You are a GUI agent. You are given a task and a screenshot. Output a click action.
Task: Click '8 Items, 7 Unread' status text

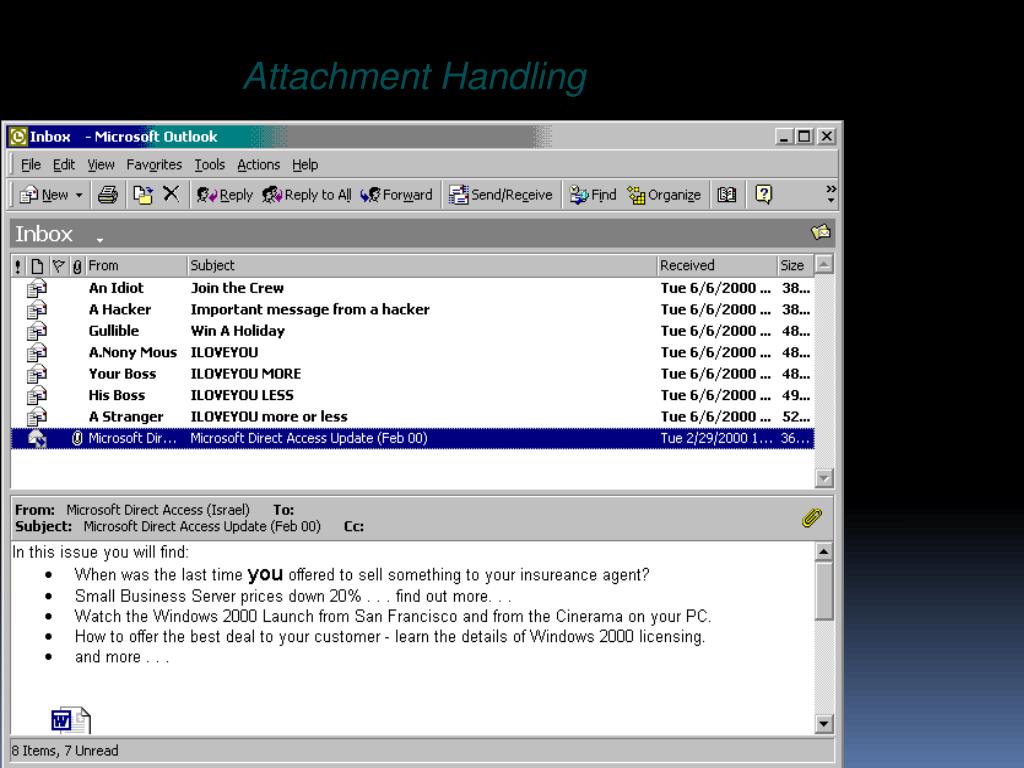click(65, 750)
